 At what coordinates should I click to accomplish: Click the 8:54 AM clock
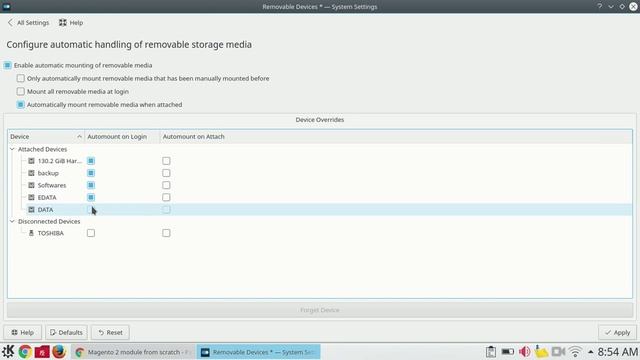(x=618, y=352)
